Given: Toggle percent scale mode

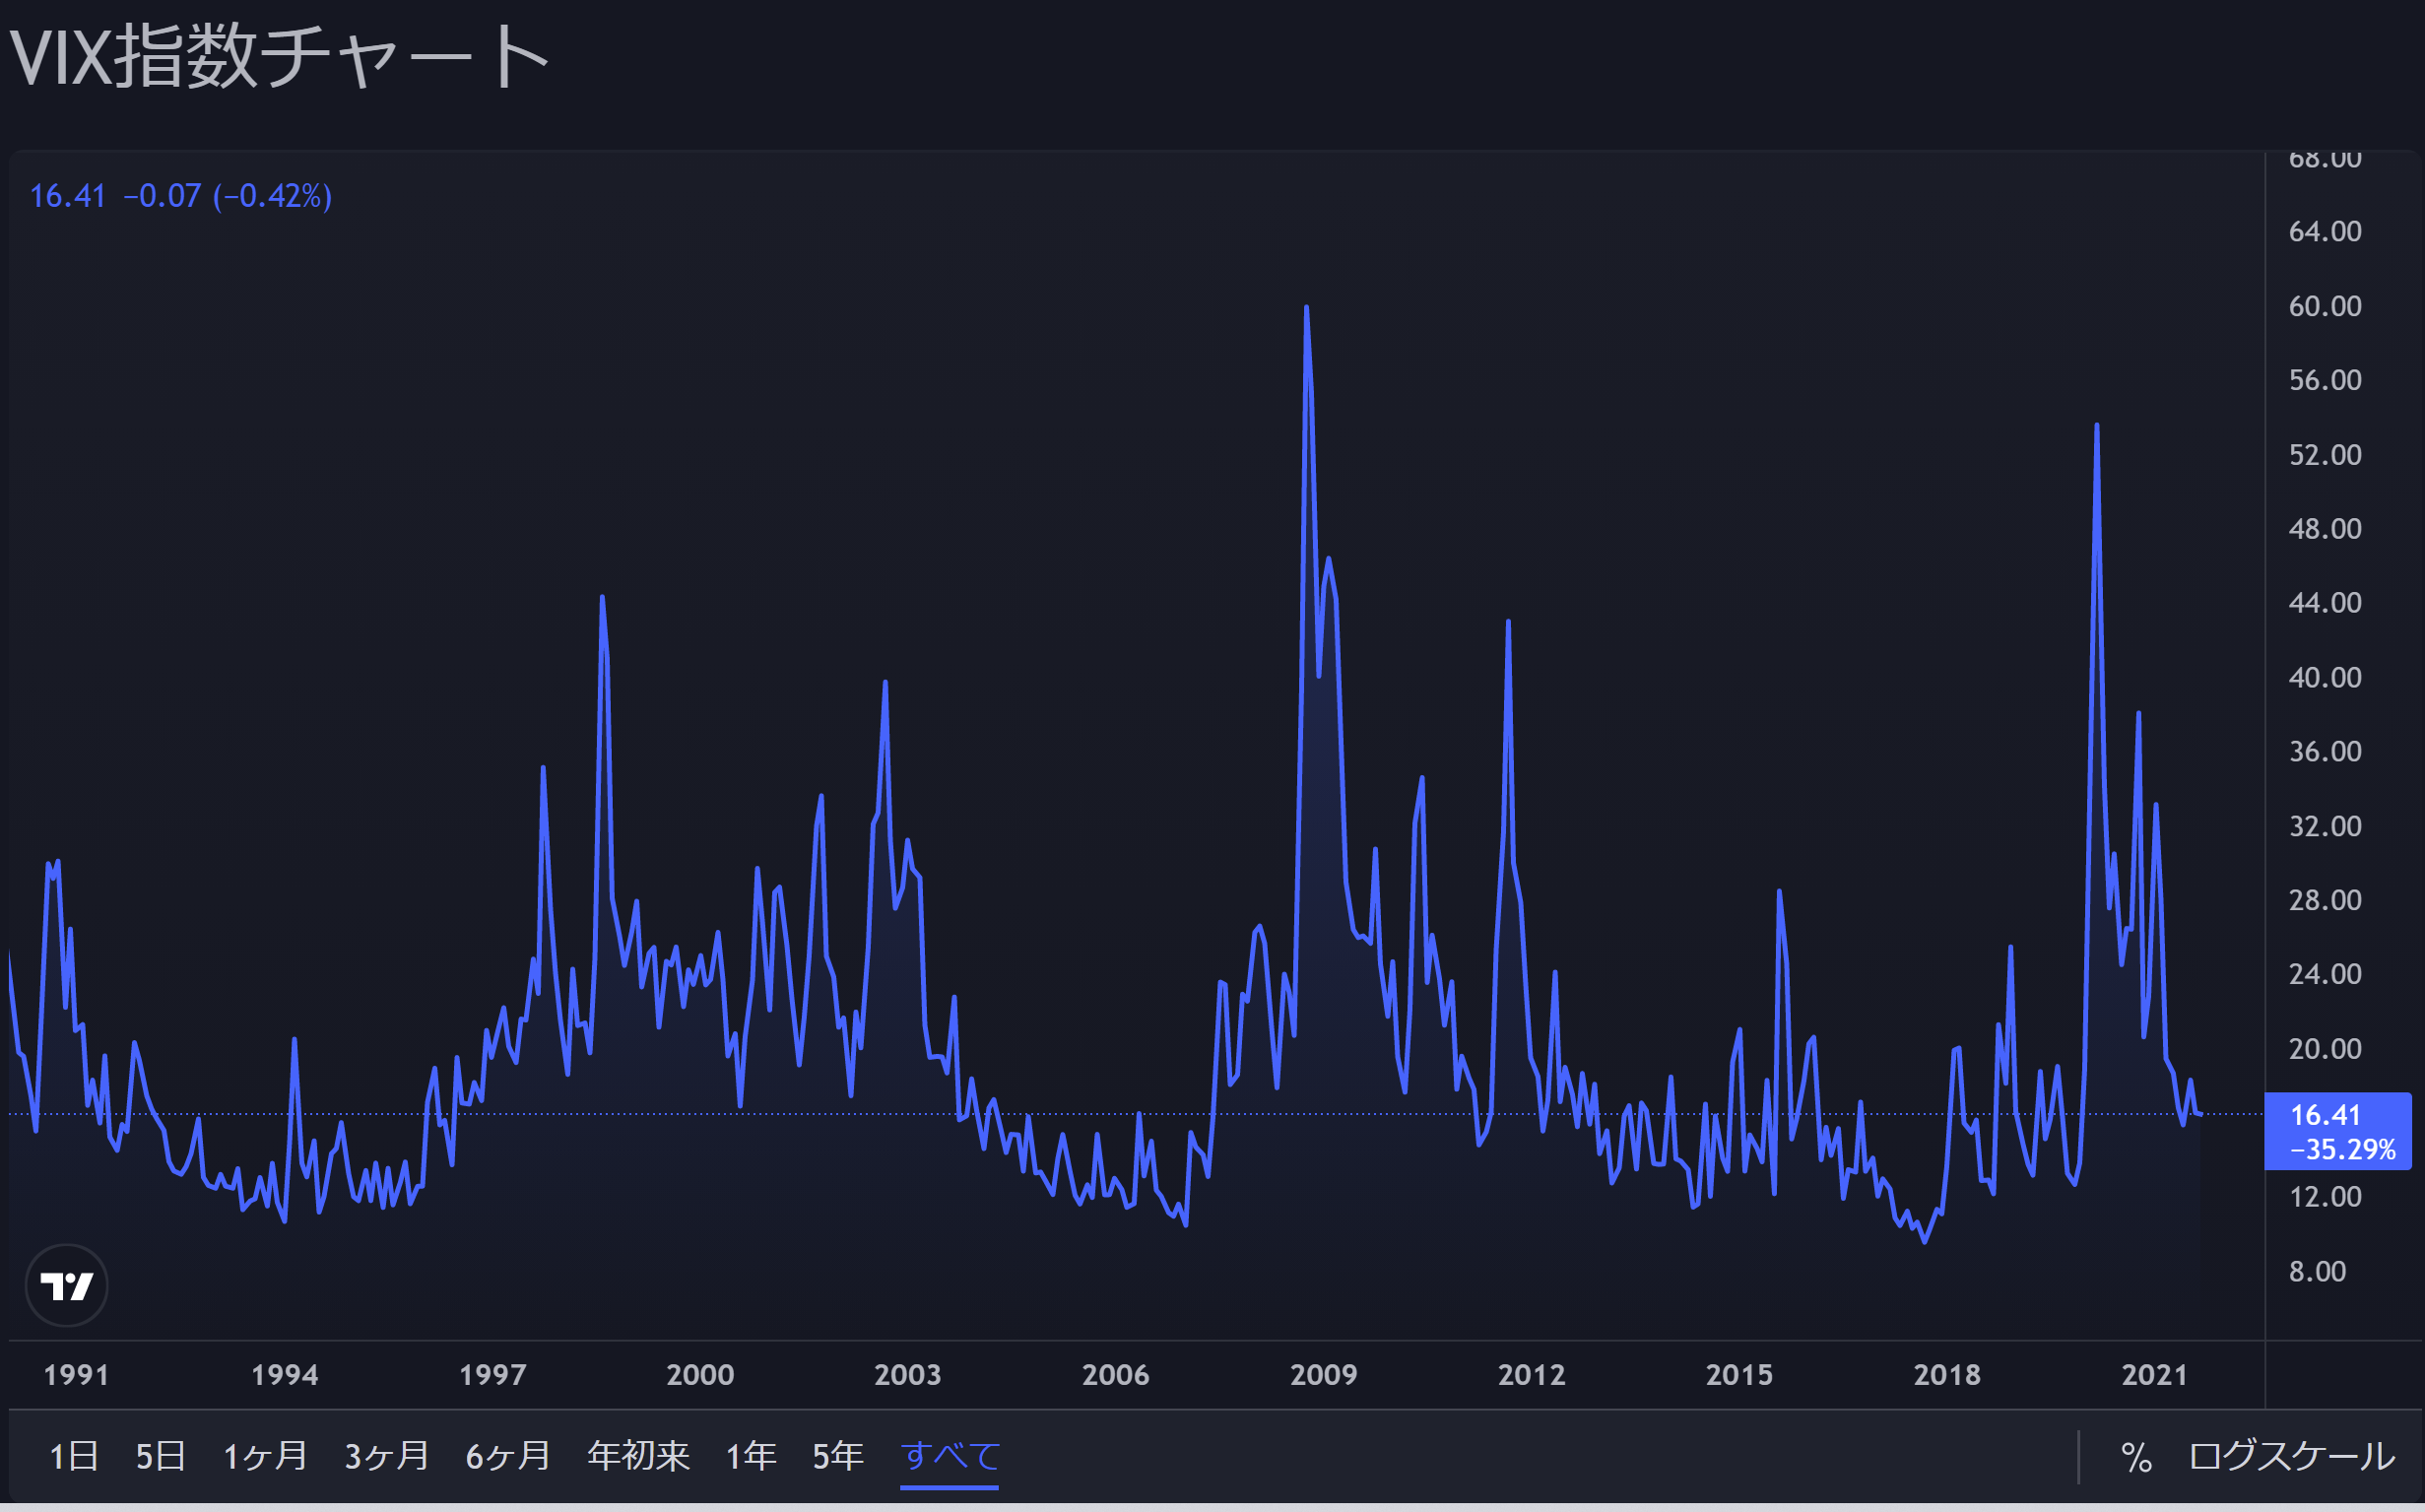Looking at the screenshot, I should click(2135, 1457).
